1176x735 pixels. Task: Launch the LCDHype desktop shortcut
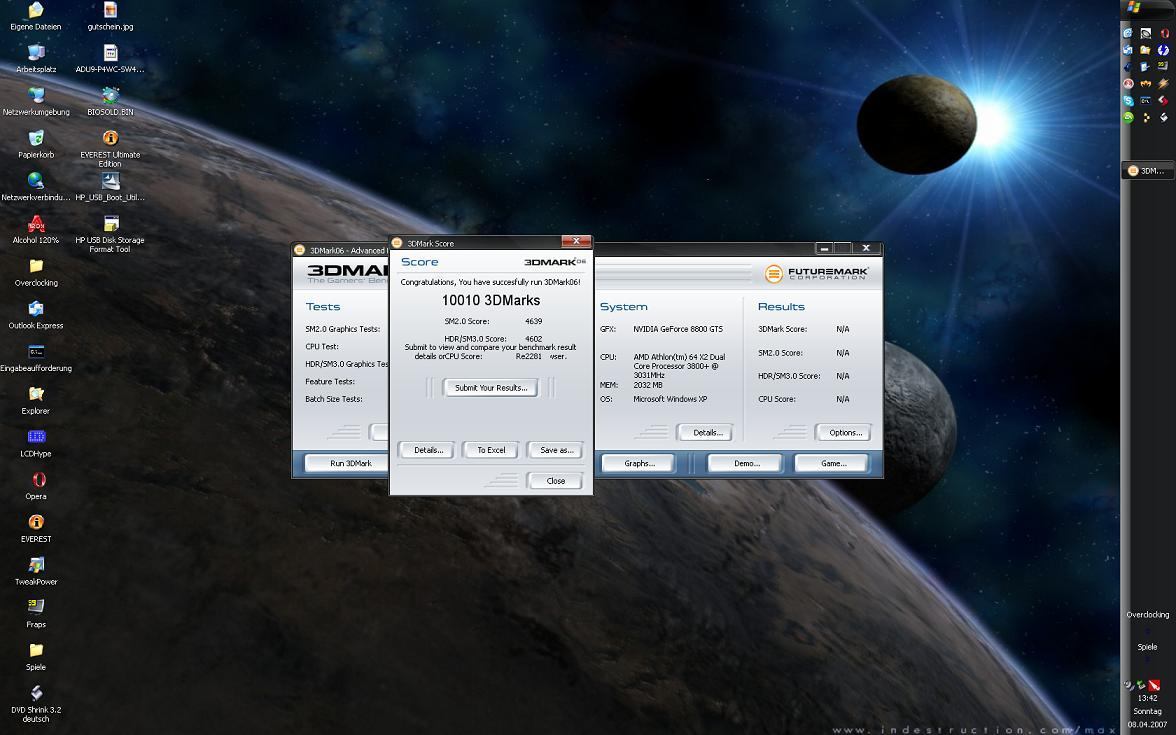(x=35, y=443)
